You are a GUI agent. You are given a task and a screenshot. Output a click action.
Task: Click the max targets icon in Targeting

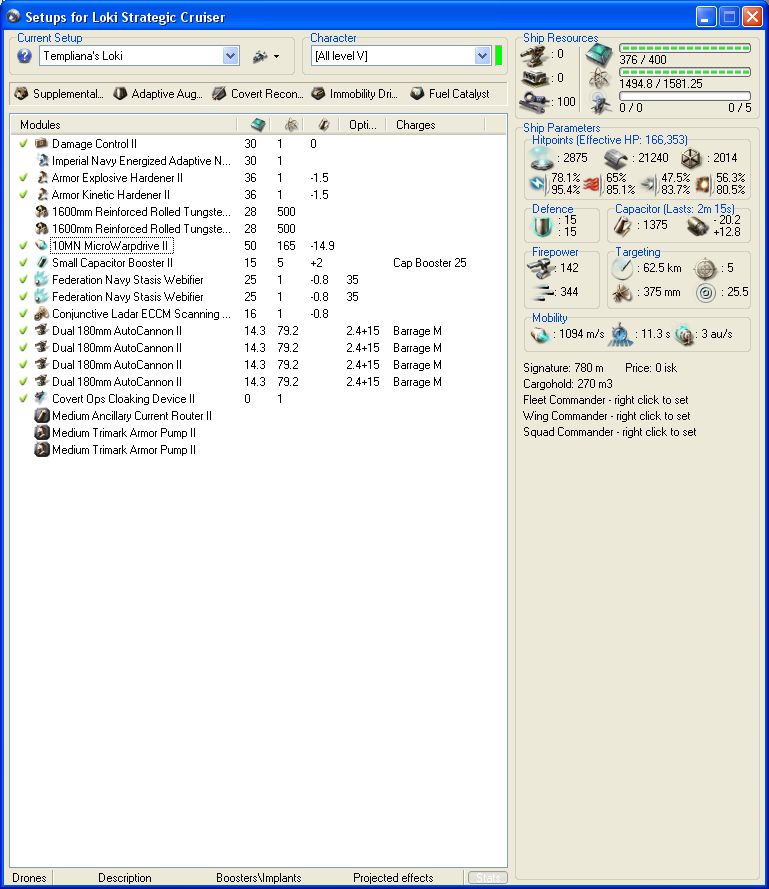pos(705,268)
